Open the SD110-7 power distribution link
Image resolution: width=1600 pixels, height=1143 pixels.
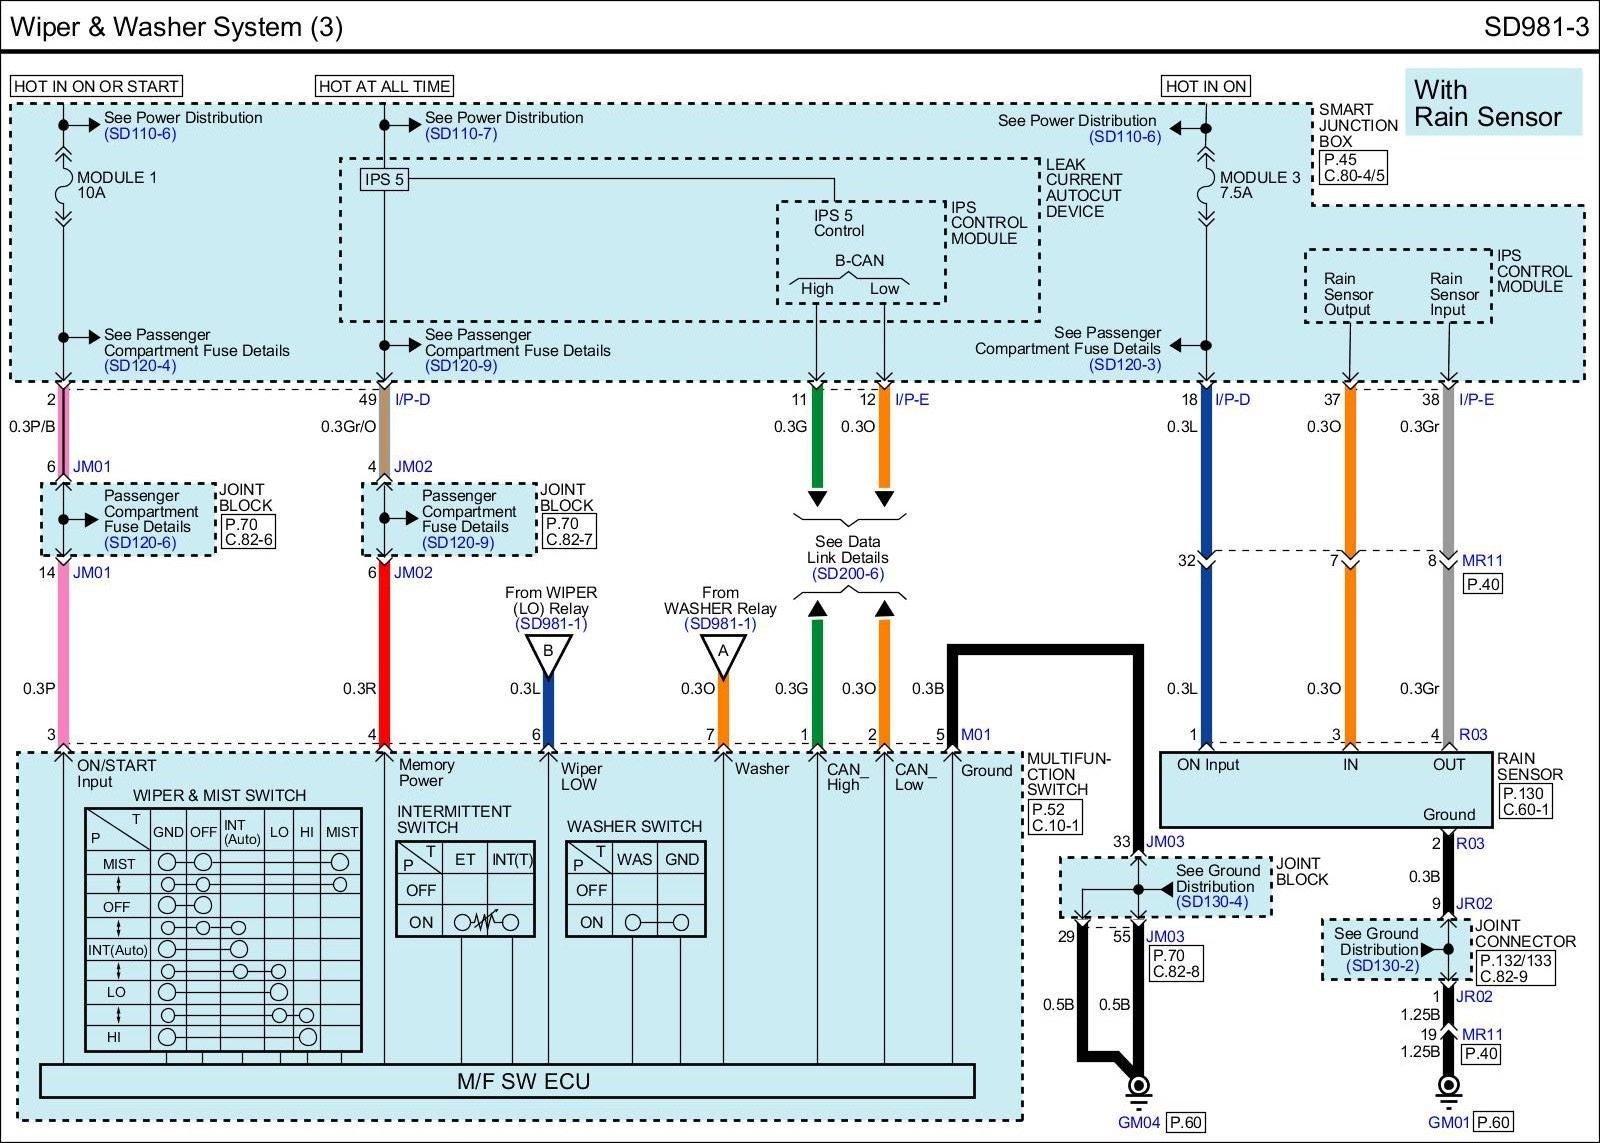pyautogui.click(x=461, y=134)
